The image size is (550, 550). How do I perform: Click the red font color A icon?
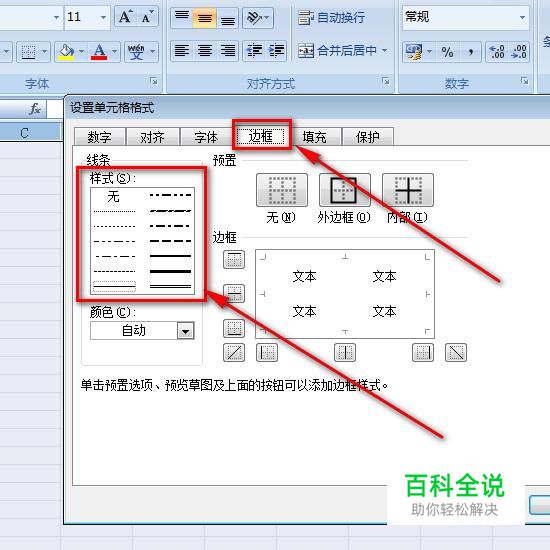99,52
